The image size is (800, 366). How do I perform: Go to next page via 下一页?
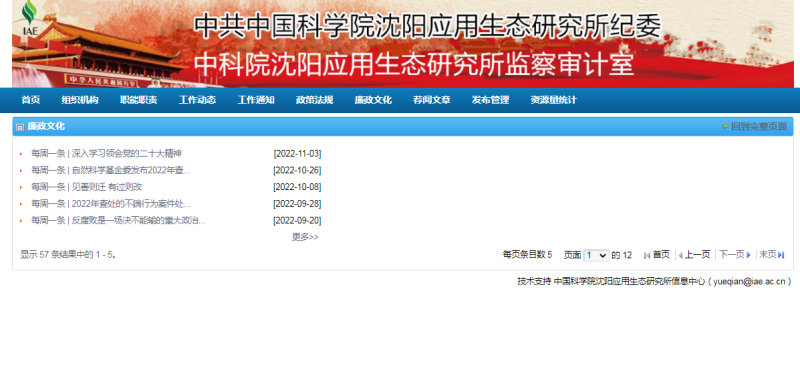[732, 255]
